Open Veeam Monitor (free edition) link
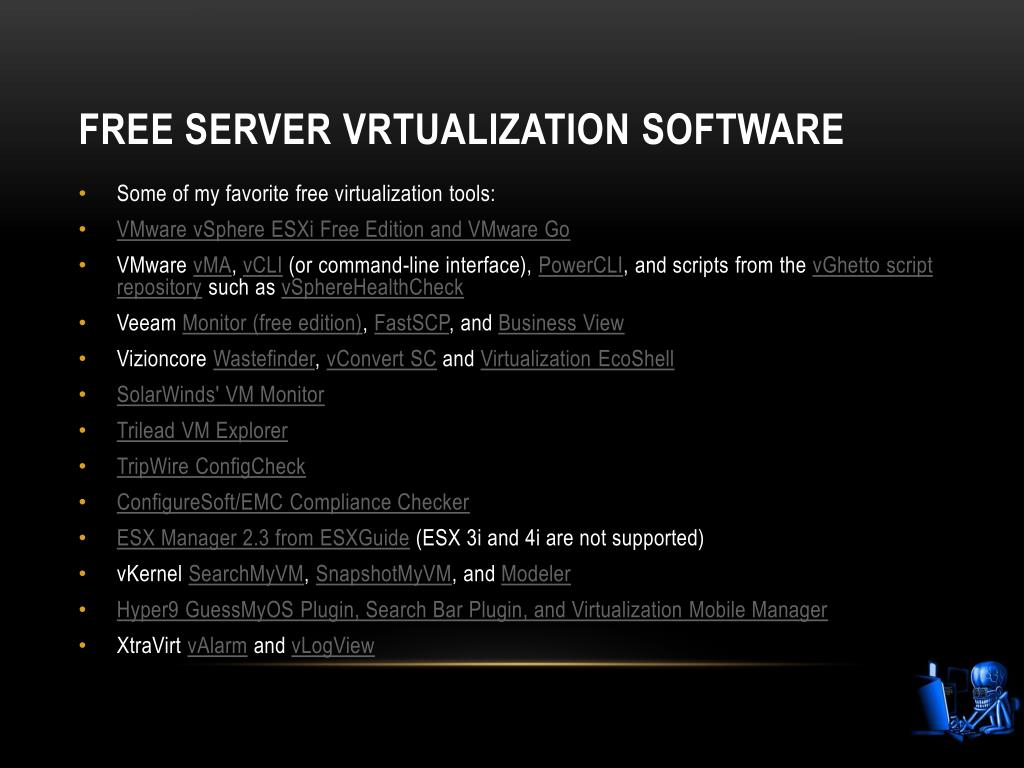This screenshot has height=768, width=1024. tap(272, 323)
